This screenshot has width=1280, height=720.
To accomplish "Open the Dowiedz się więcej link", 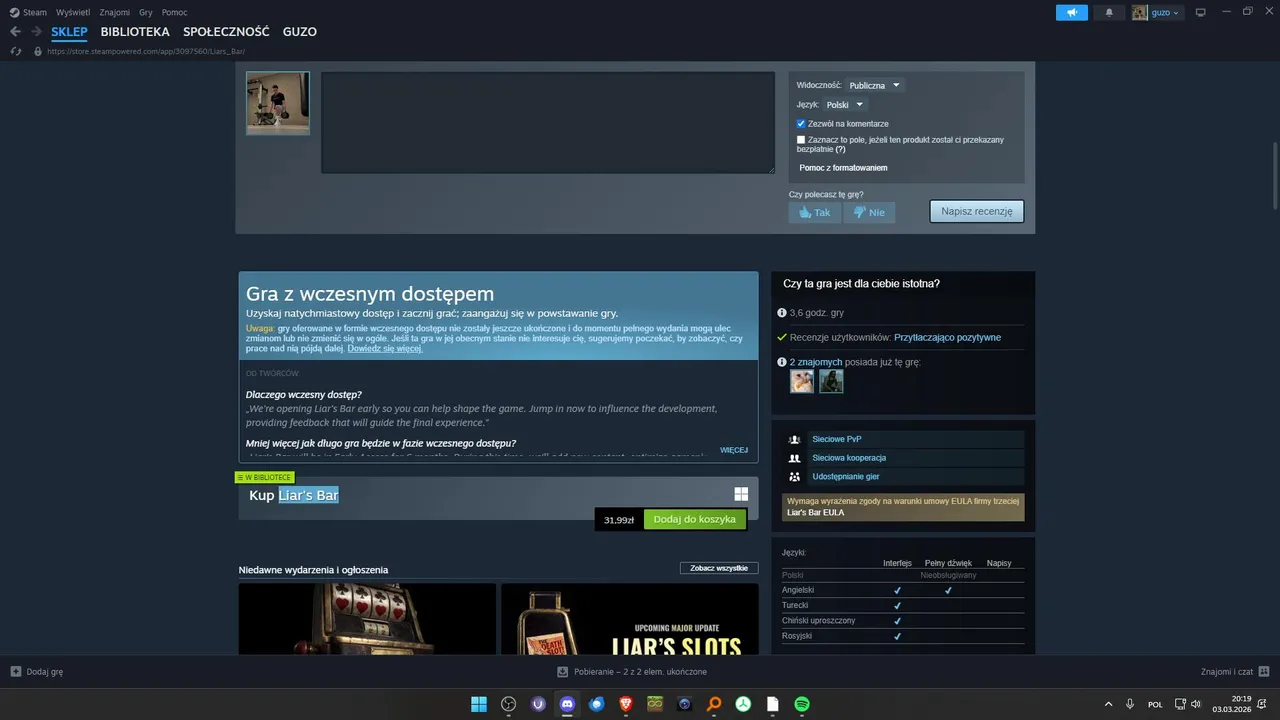I will tap(385, 349).
